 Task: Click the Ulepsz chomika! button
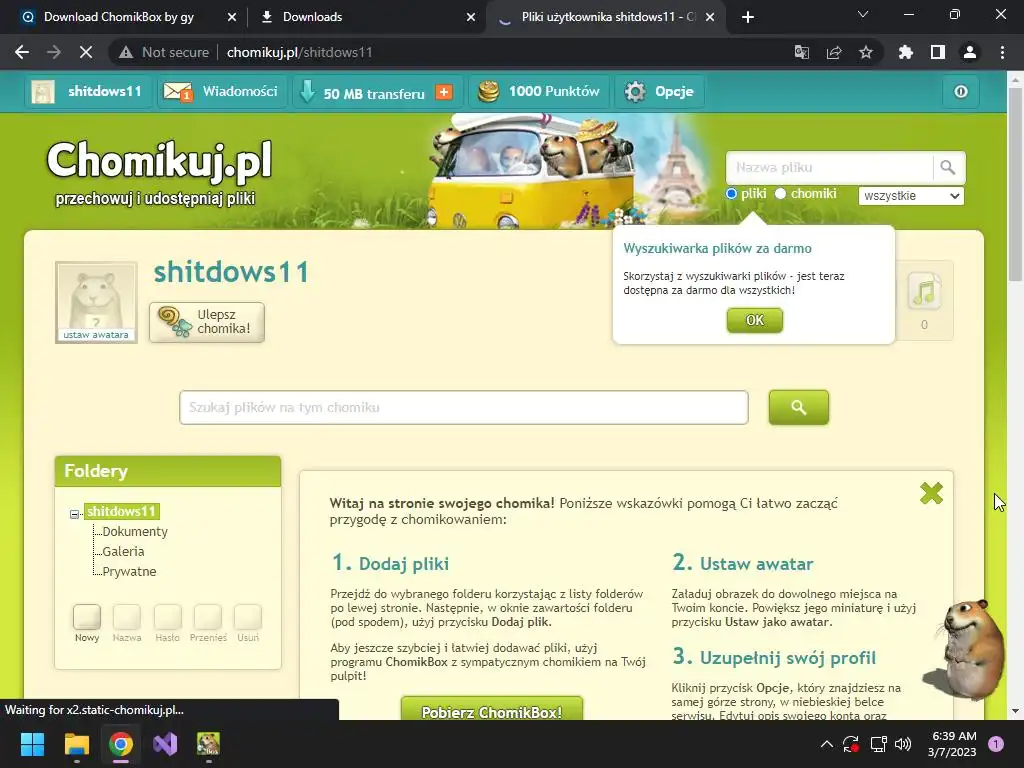(x=207, y=322)
